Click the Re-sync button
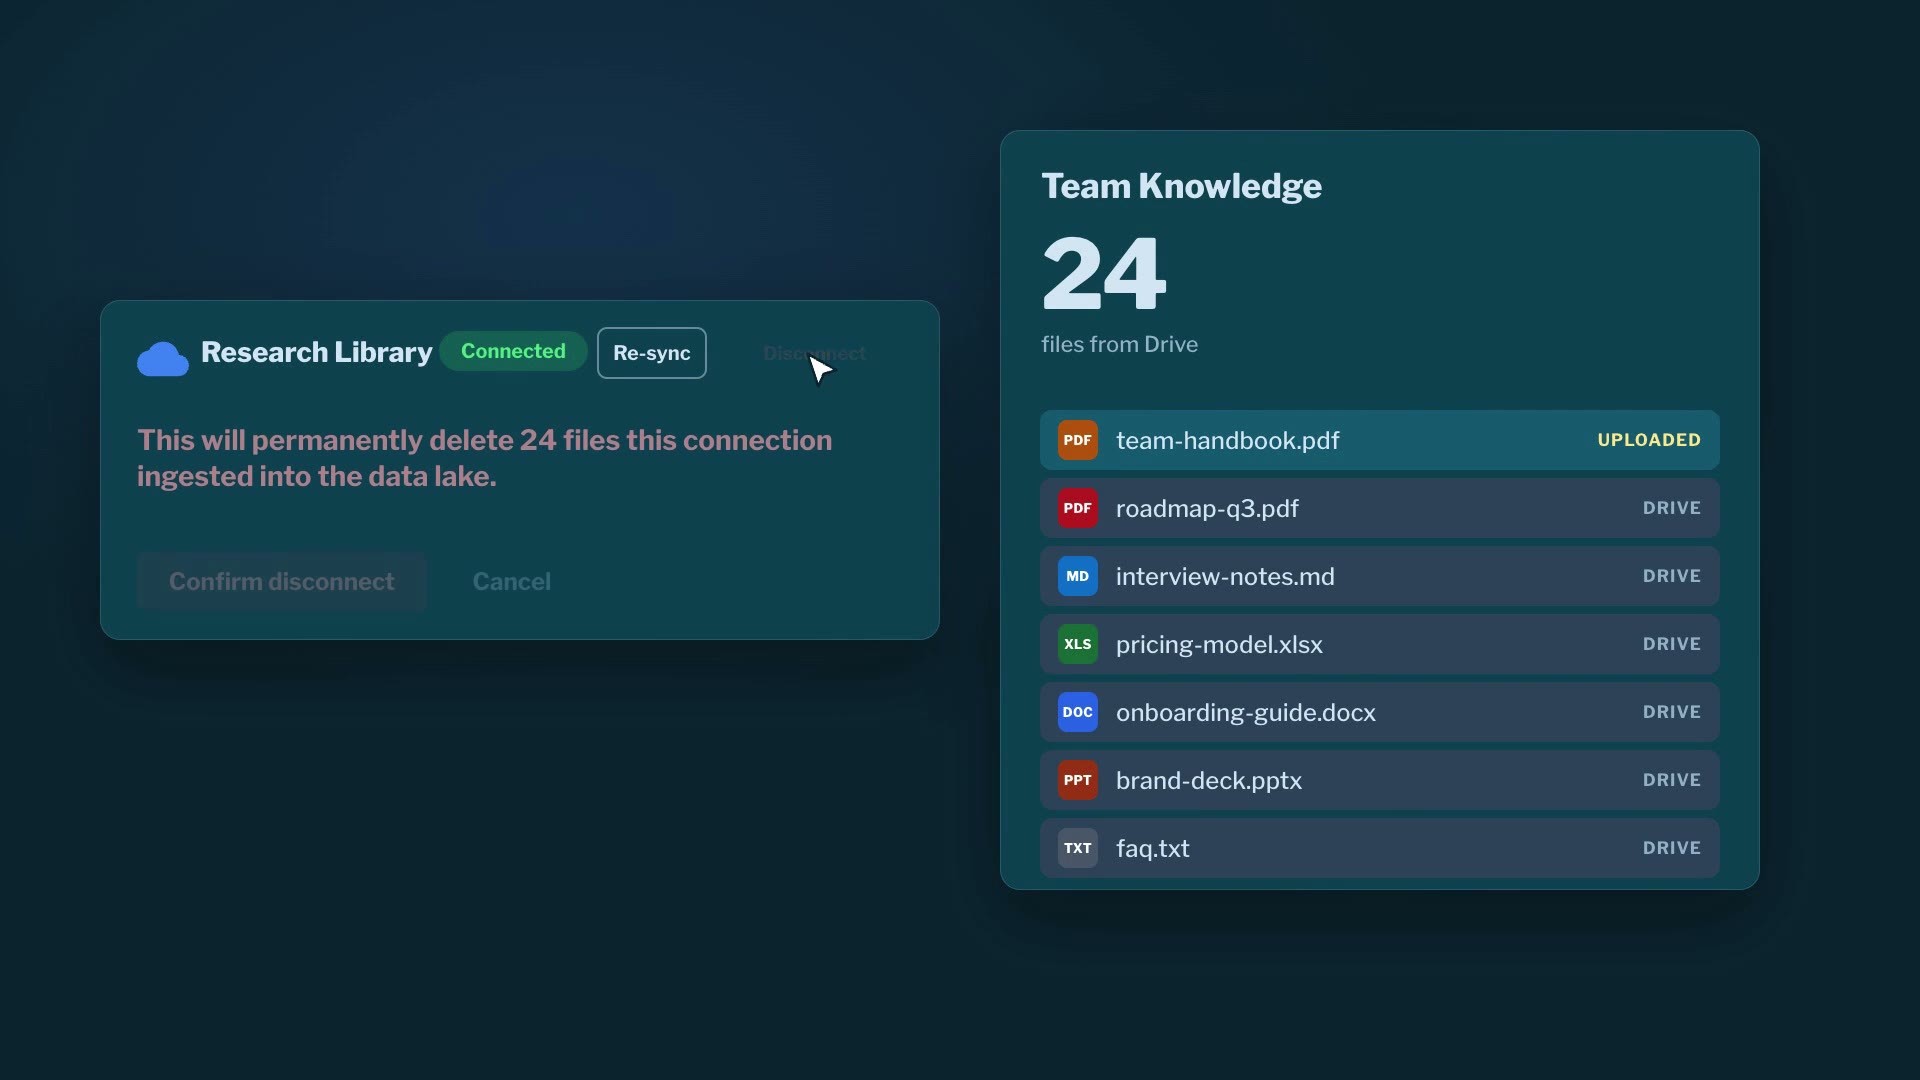The height and width of the screenshot is (1080, 1920). (x=652, y=353)
